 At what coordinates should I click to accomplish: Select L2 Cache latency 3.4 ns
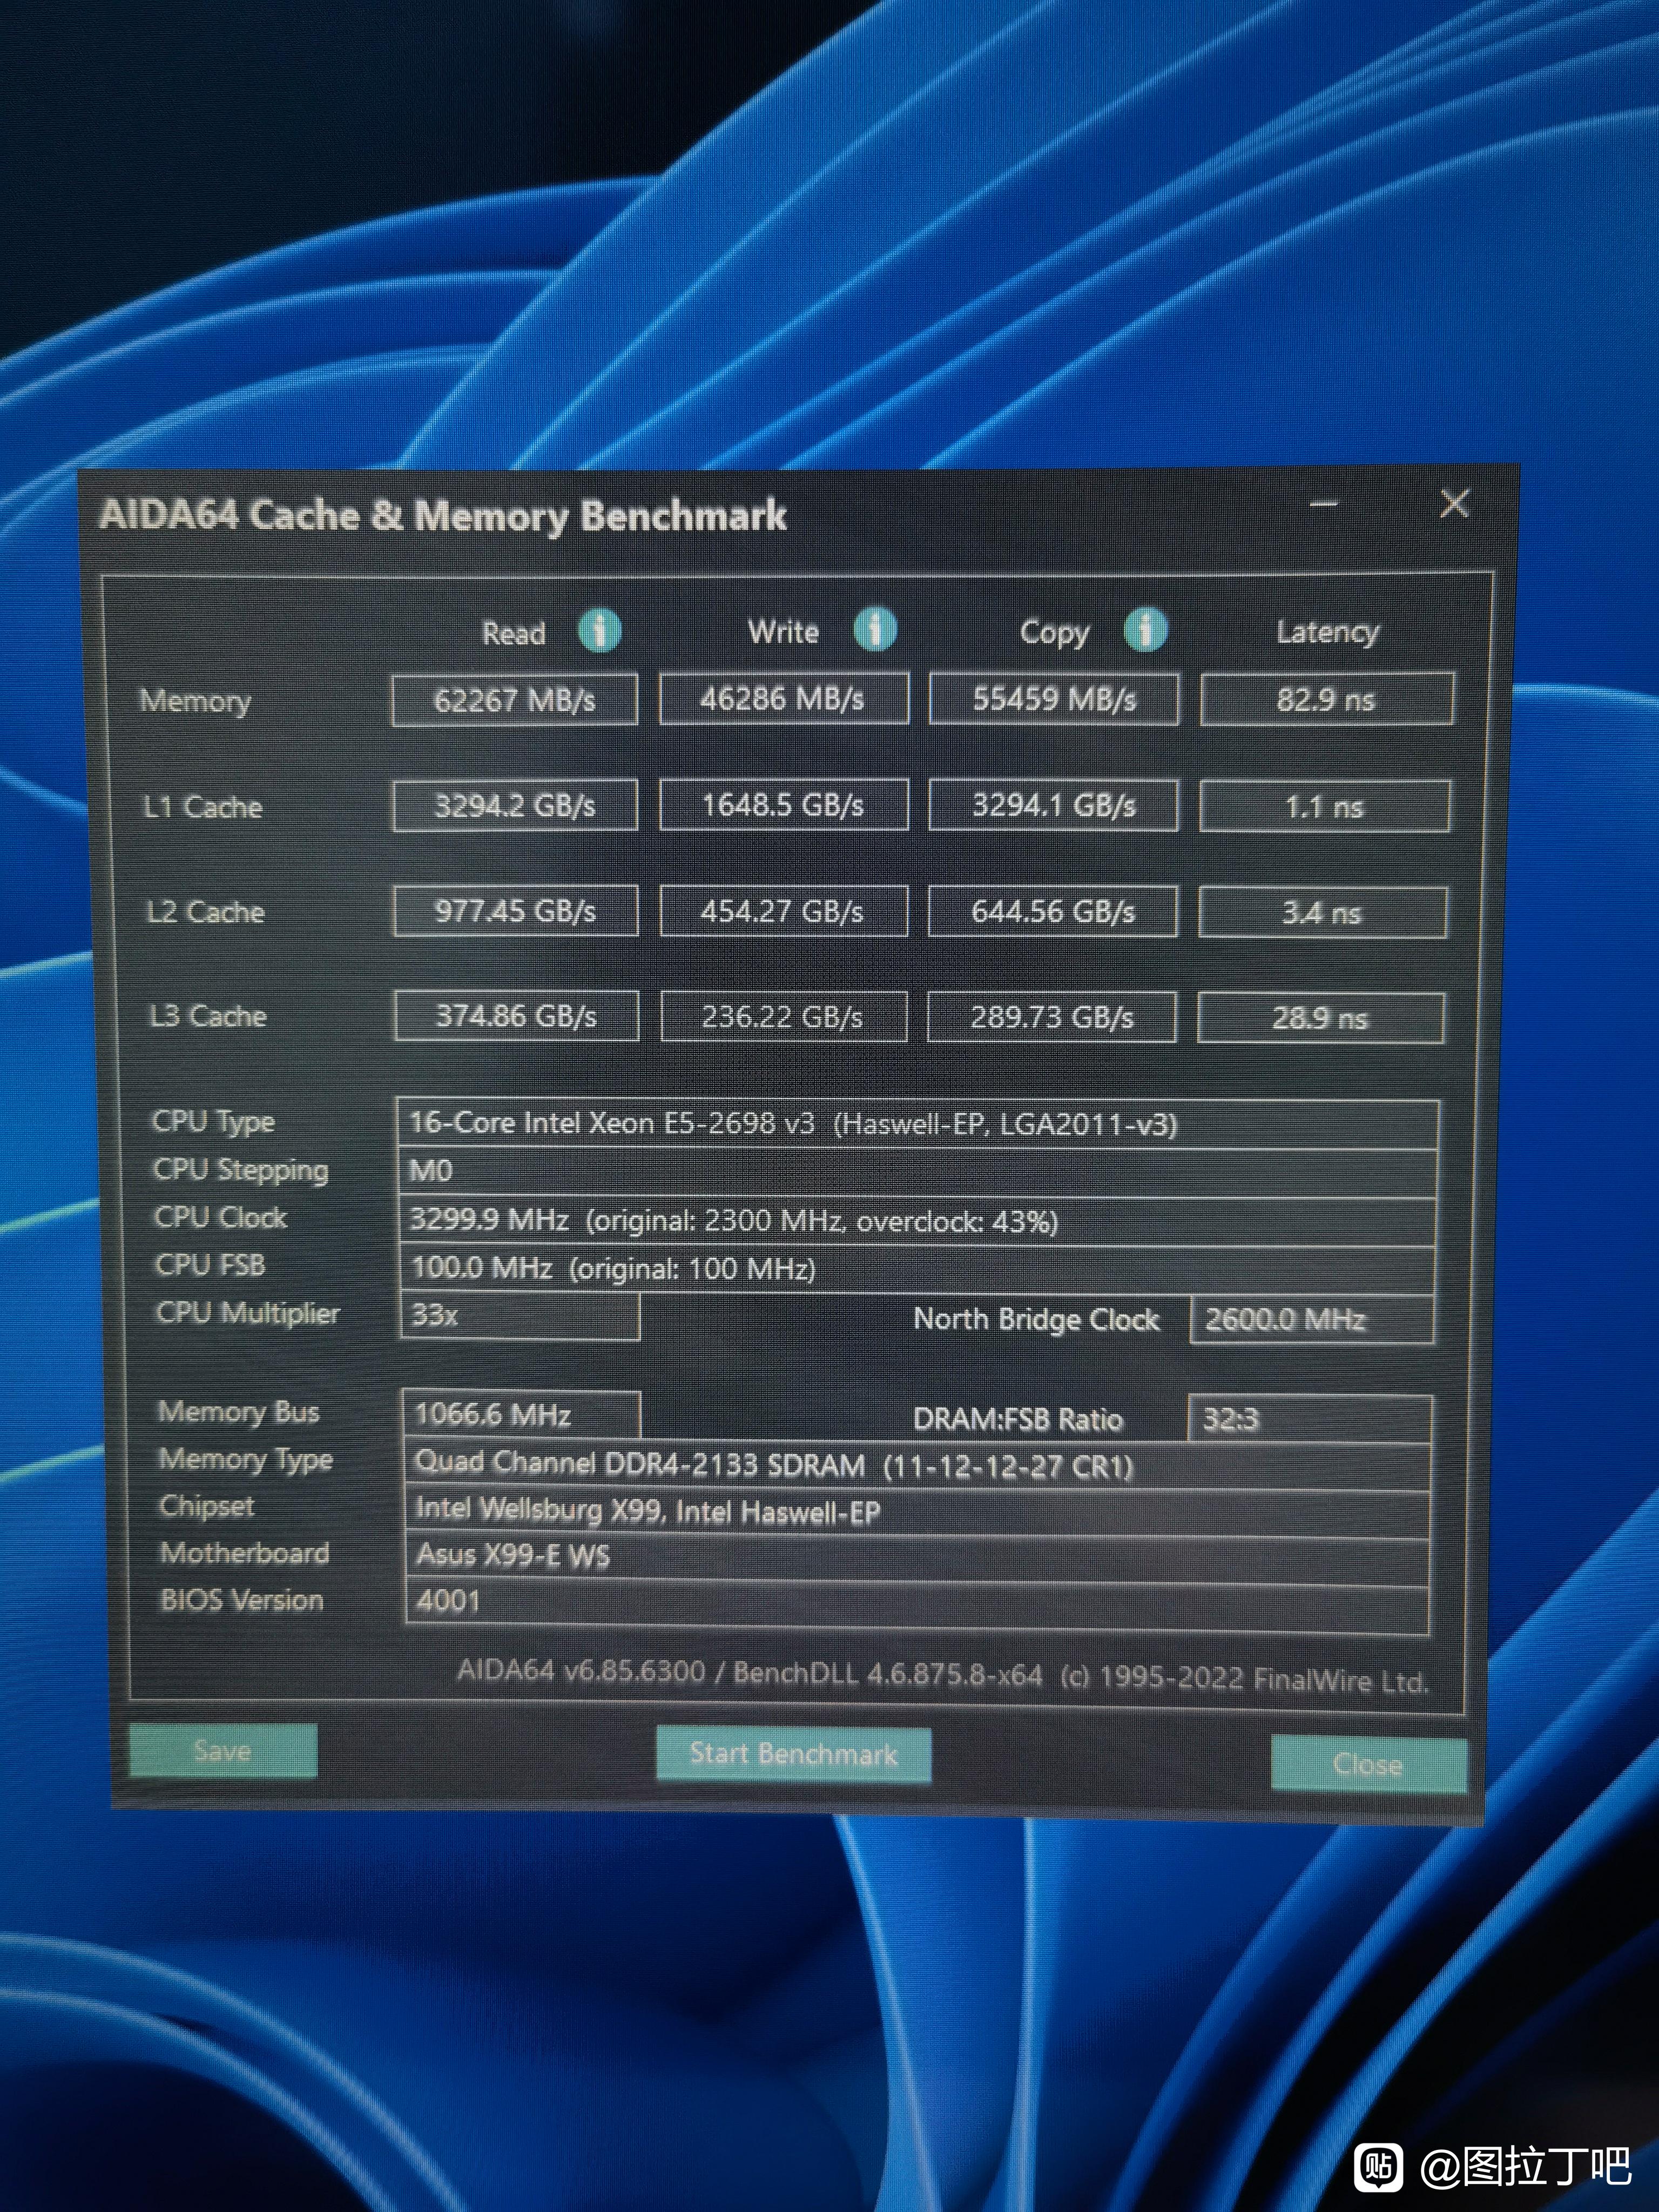coord(1322,912)
